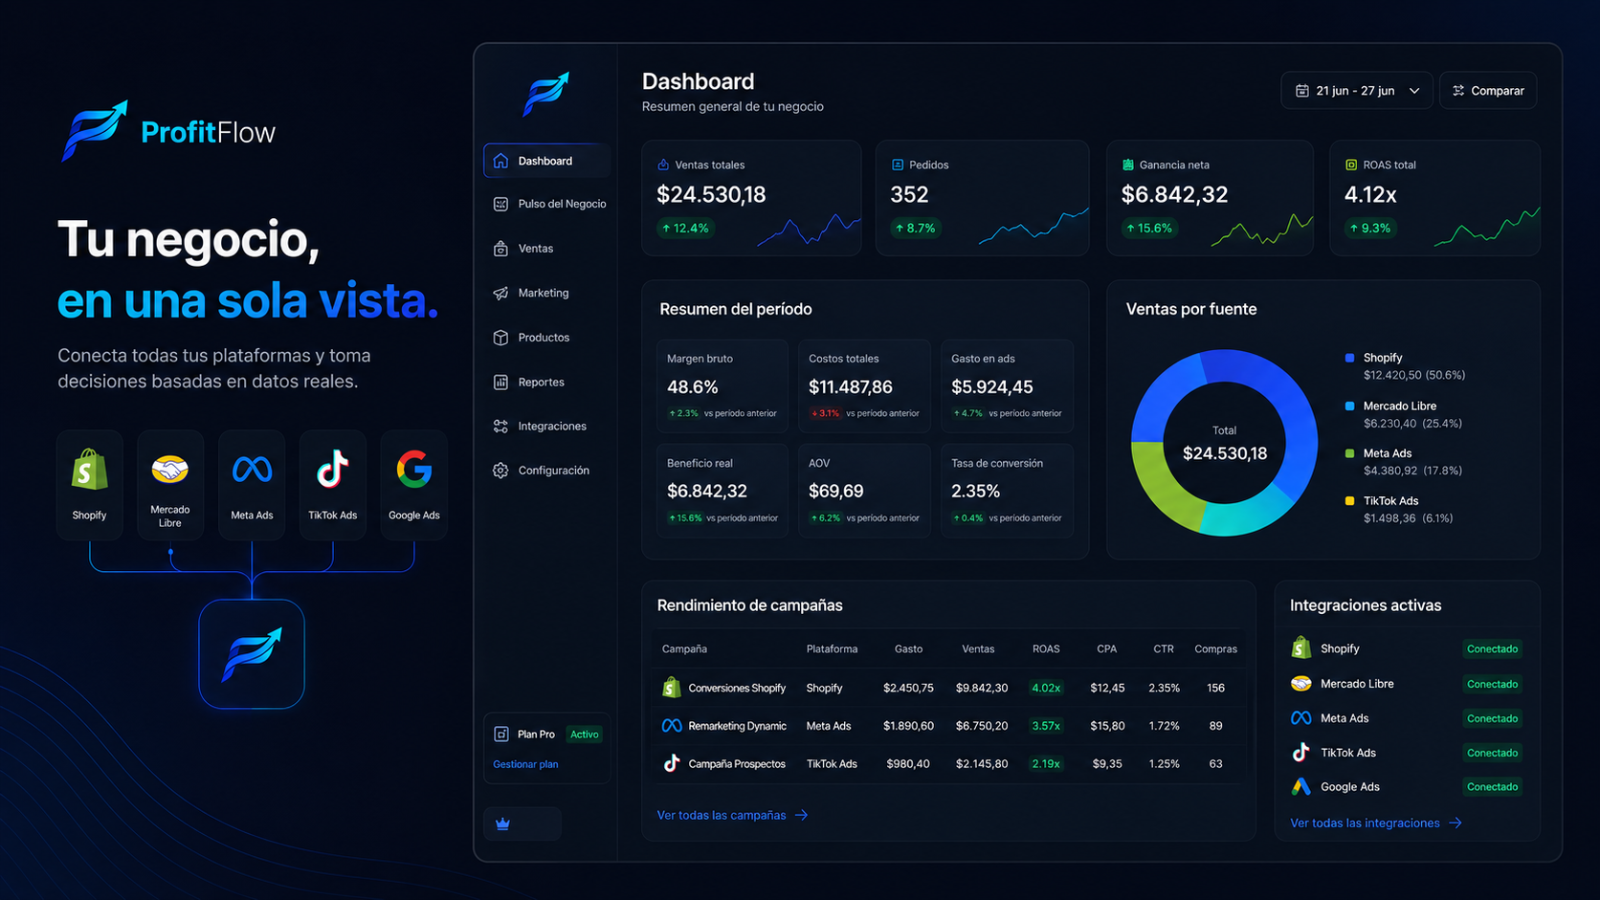Click the Shopify platform icon tile
Screen dimensions: 1600x900
89,485
